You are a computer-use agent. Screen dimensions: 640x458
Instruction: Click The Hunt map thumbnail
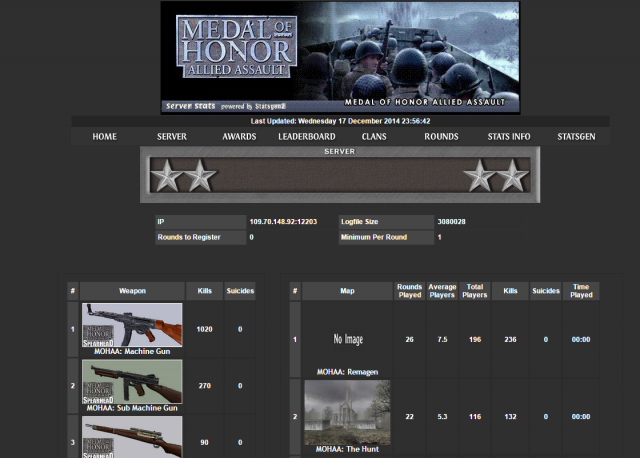point(347,413)
